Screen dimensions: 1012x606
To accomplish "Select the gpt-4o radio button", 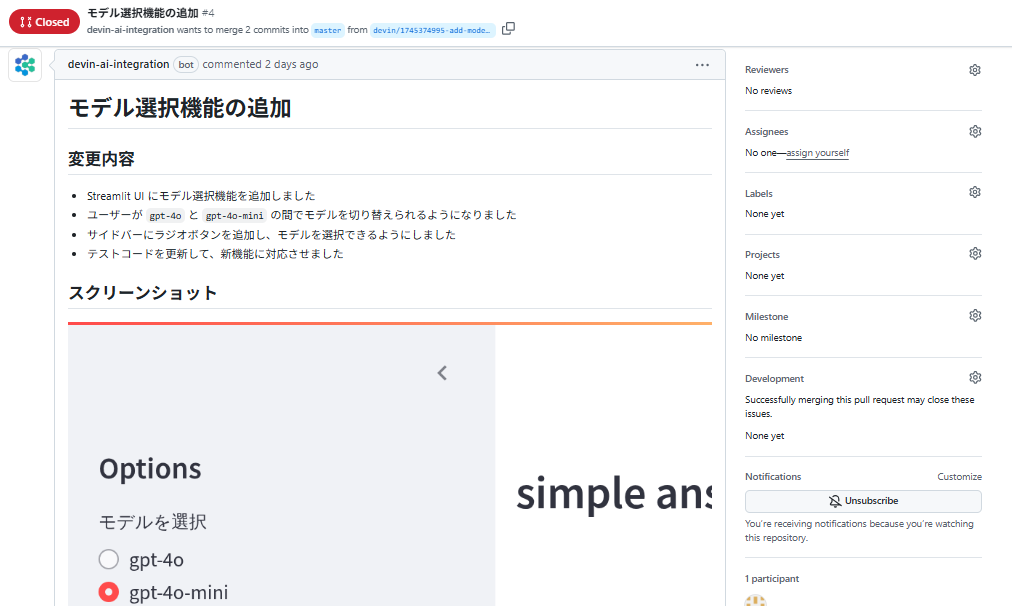I will (108, 559).
